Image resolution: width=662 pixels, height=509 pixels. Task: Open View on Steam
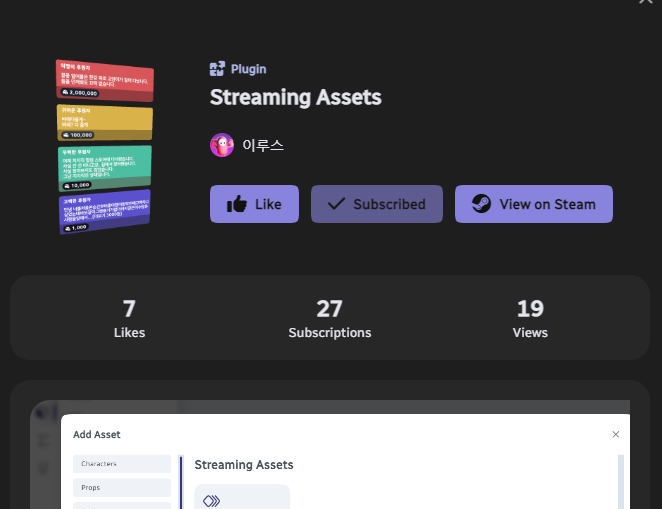[x=534, y=204]
